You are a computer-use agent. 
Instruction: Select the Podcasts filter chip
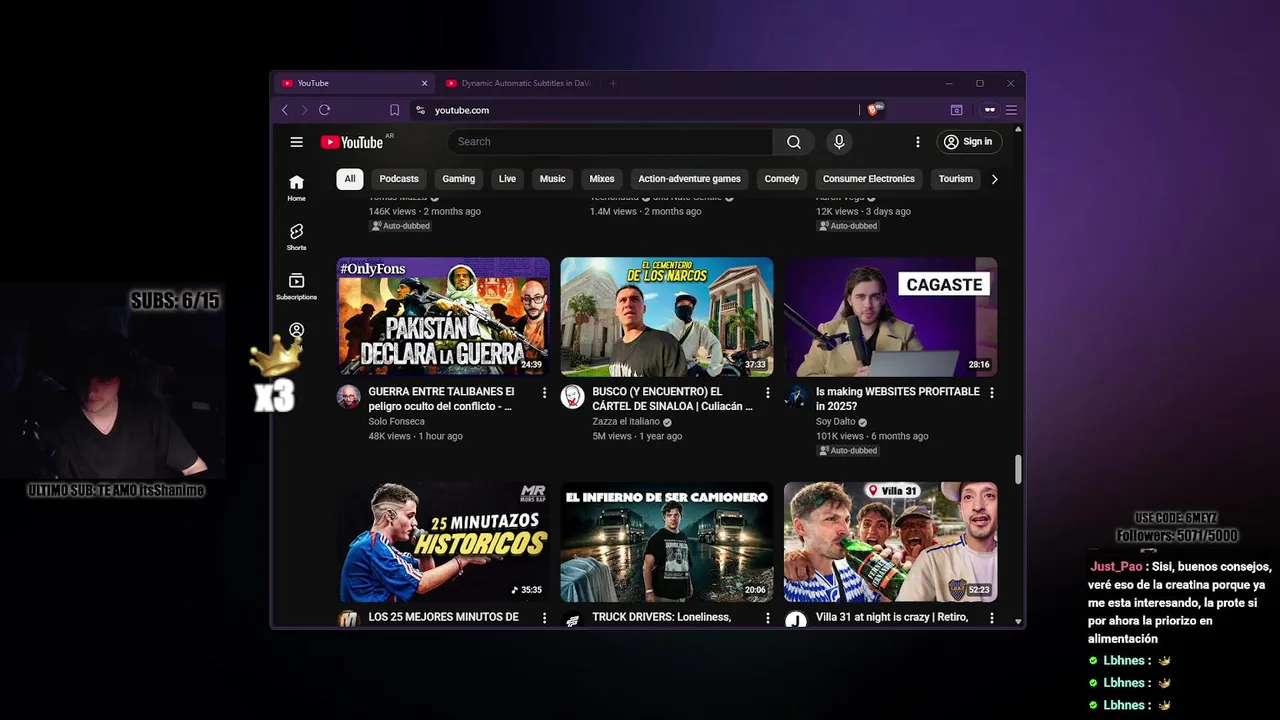tap(399, 179)
